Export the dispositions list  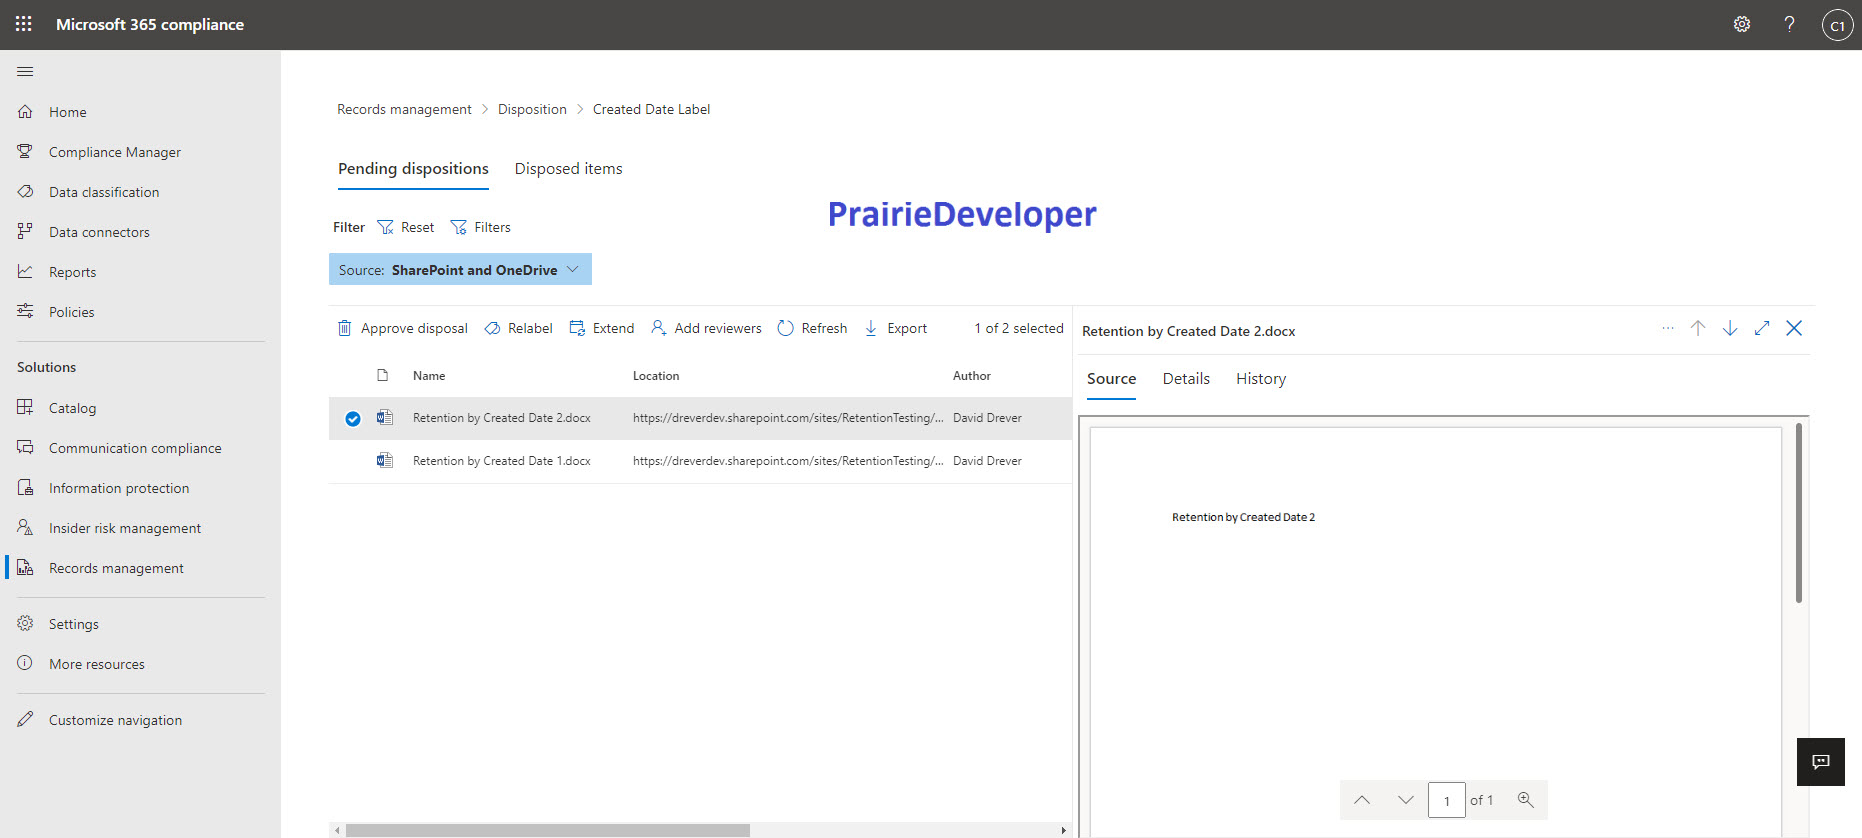click(896, 328)
